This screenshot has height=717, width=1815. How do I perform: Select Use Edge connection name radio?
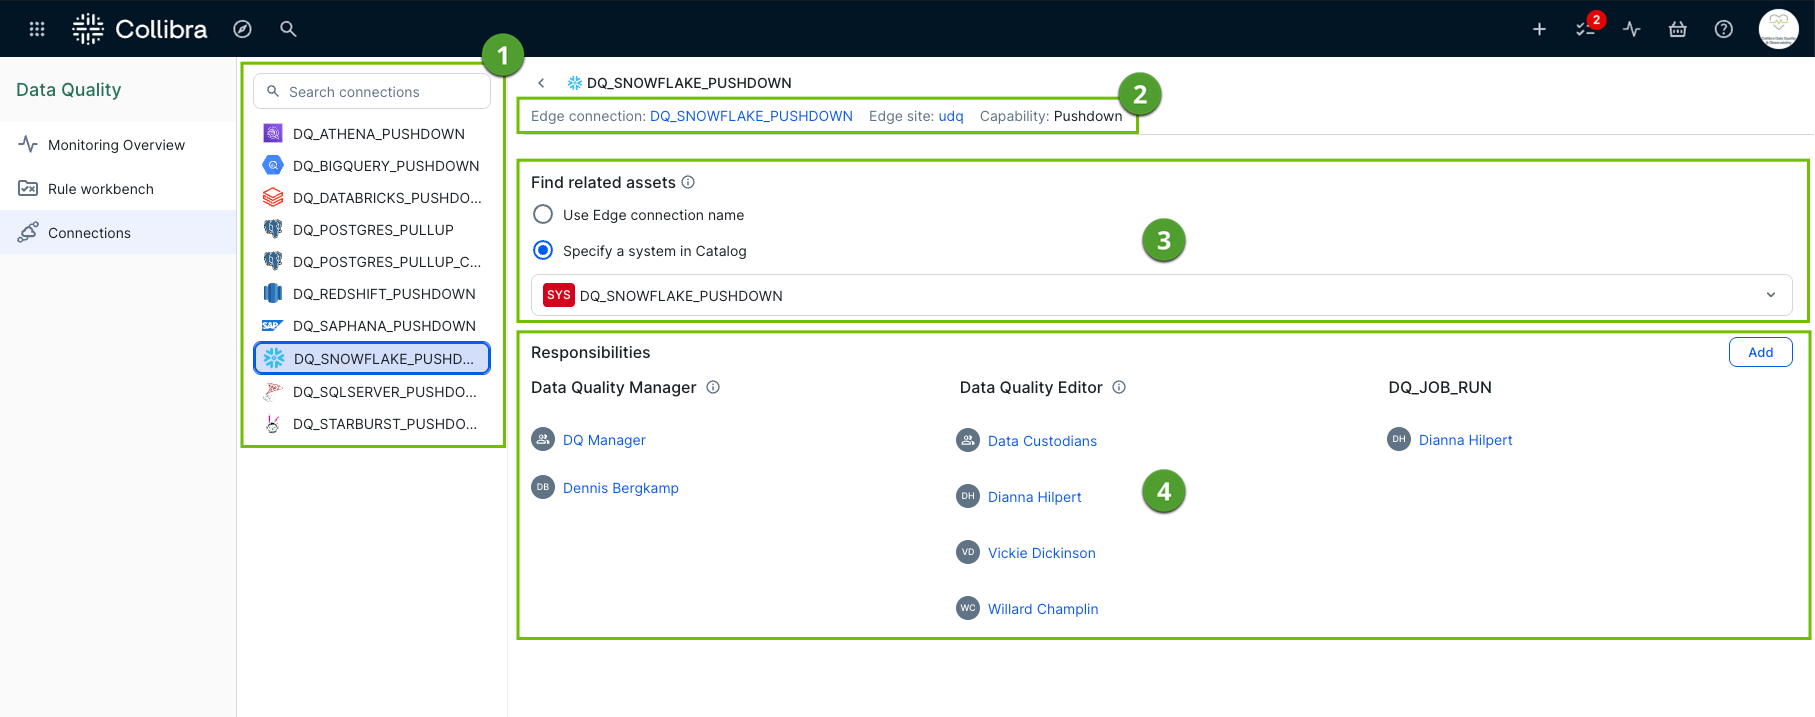(543, 214)
